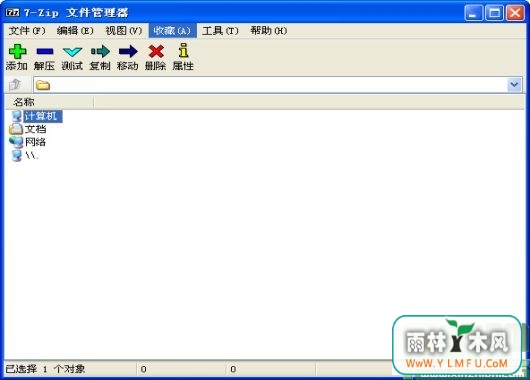Click the Documents (文档) folder icon

pos(16,129)
